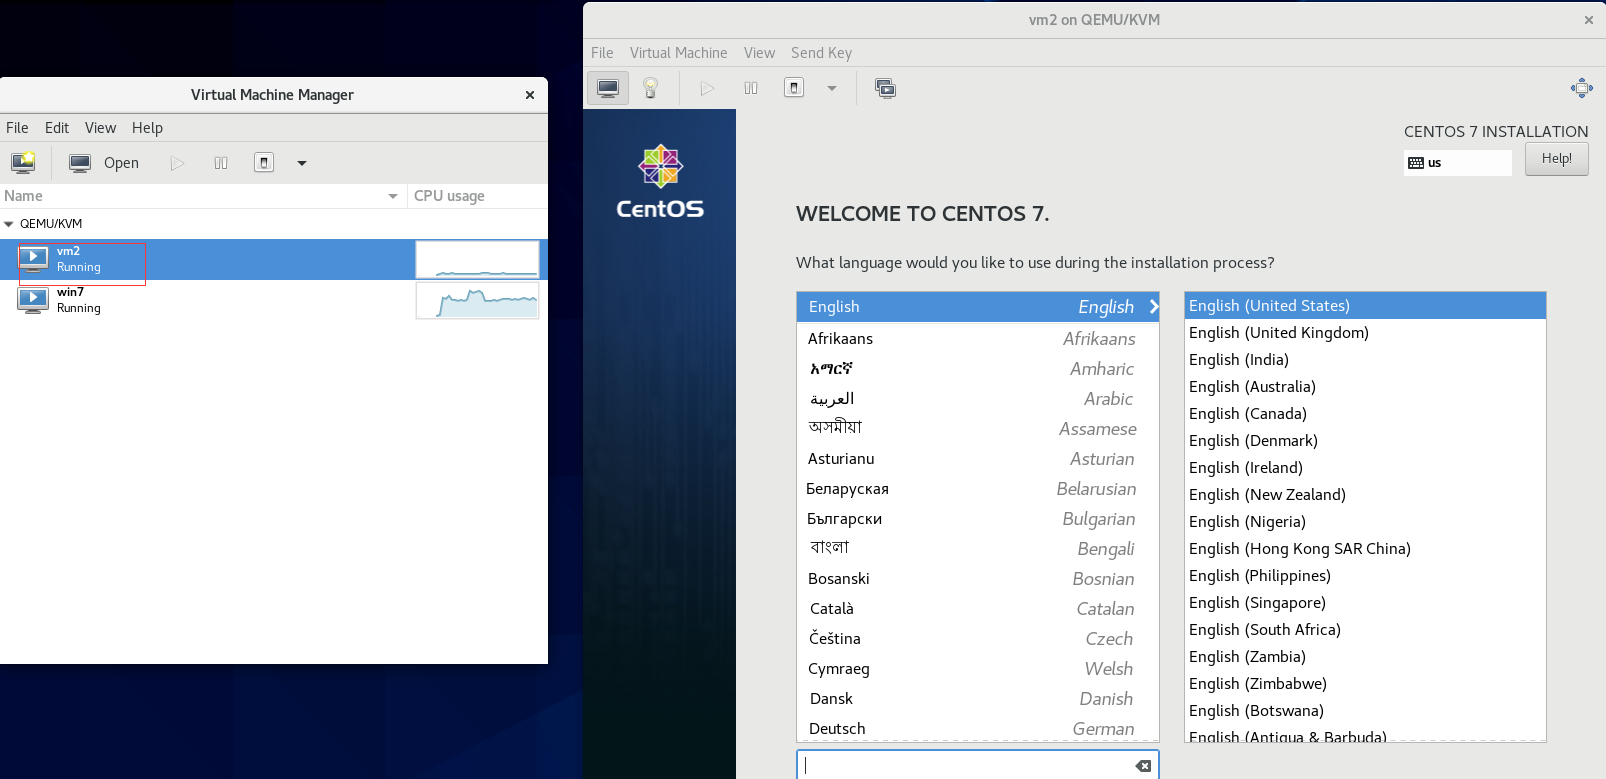Select Amharic in the language list
This screenshot has height=779, width=1606.
[x=978, y=369]
